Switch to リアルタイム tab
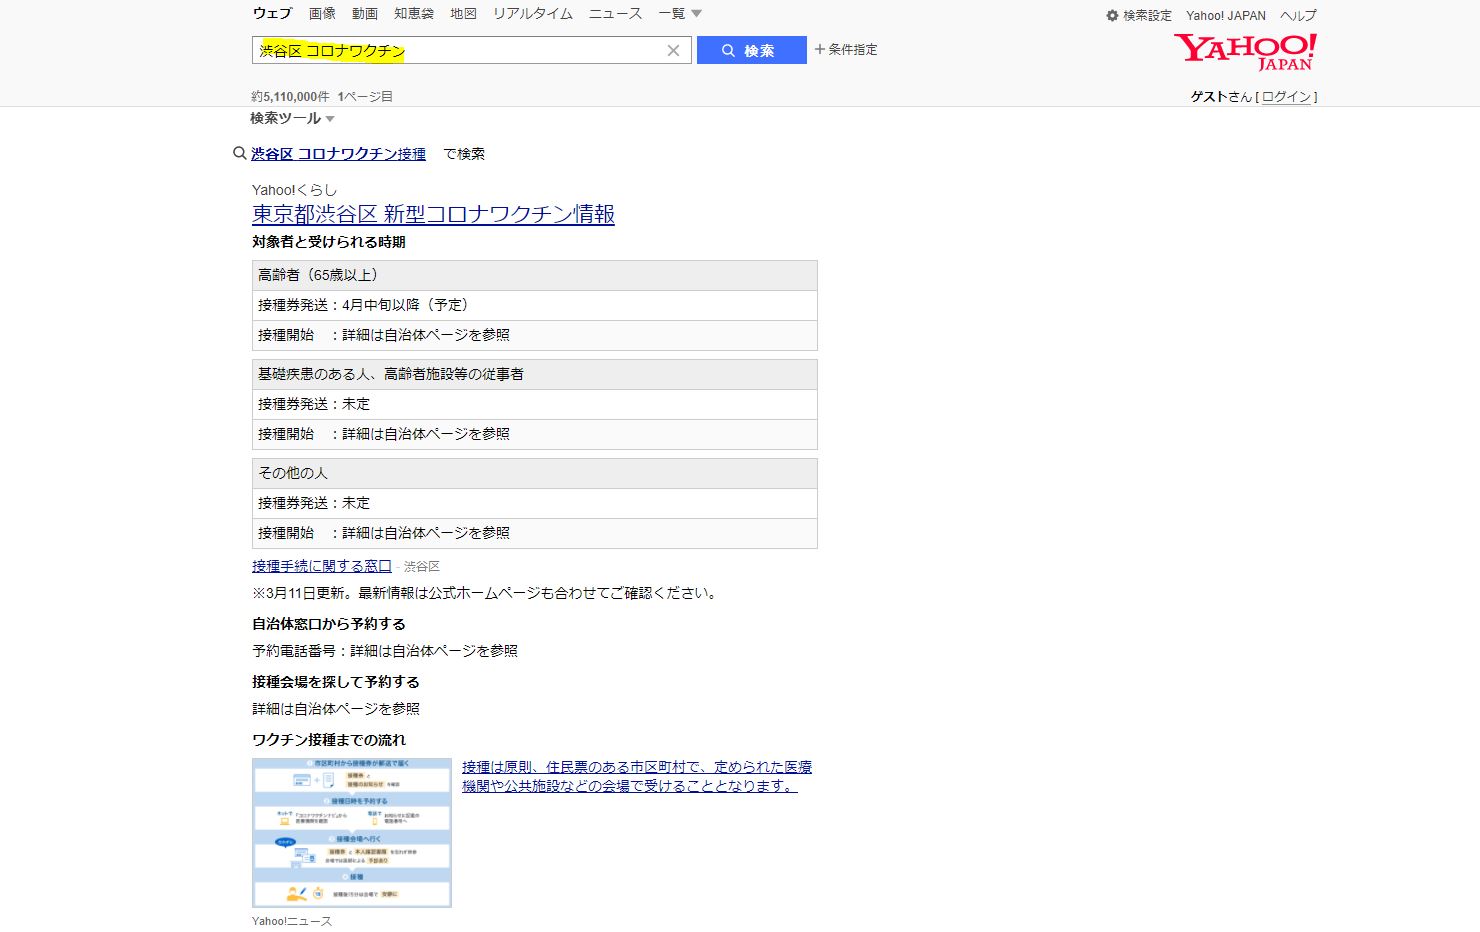The height and width of the screenshot is (932, 1480). click(533, 13)
